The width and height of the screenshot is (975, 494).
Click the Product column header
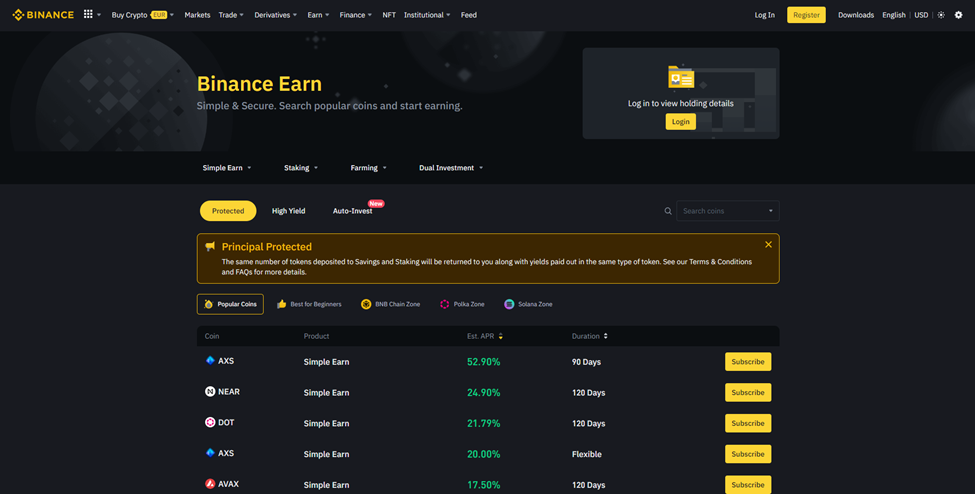click(x=317, y=336)
